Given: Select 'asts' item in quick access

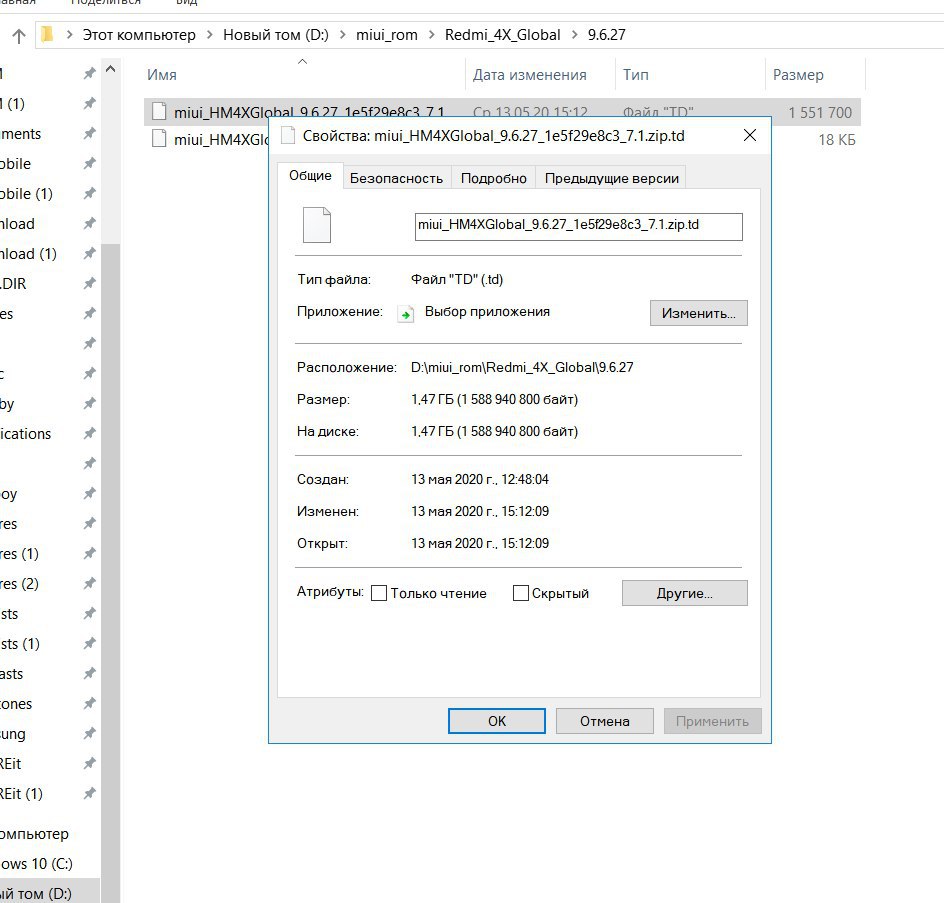Looking at the screenshot, I should click(x=12, y=674).
